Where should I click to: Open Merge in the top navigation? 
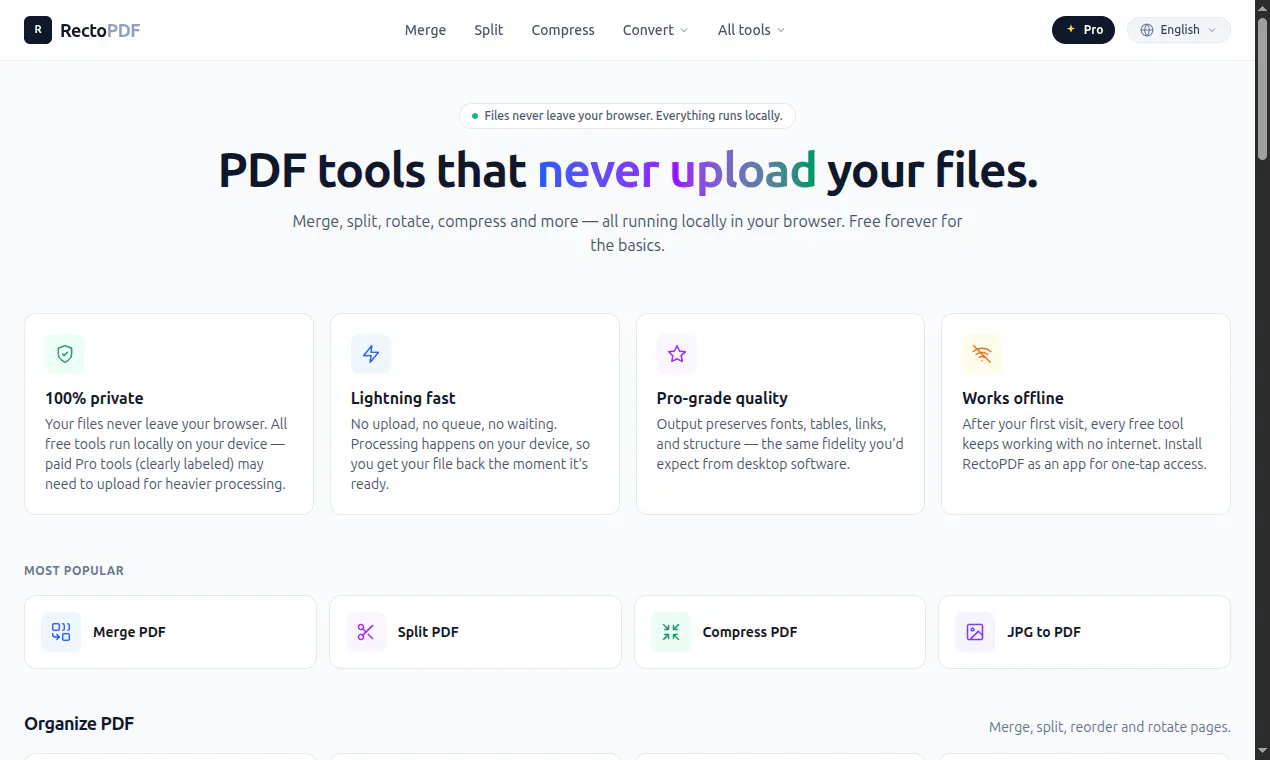pos(425,30)
